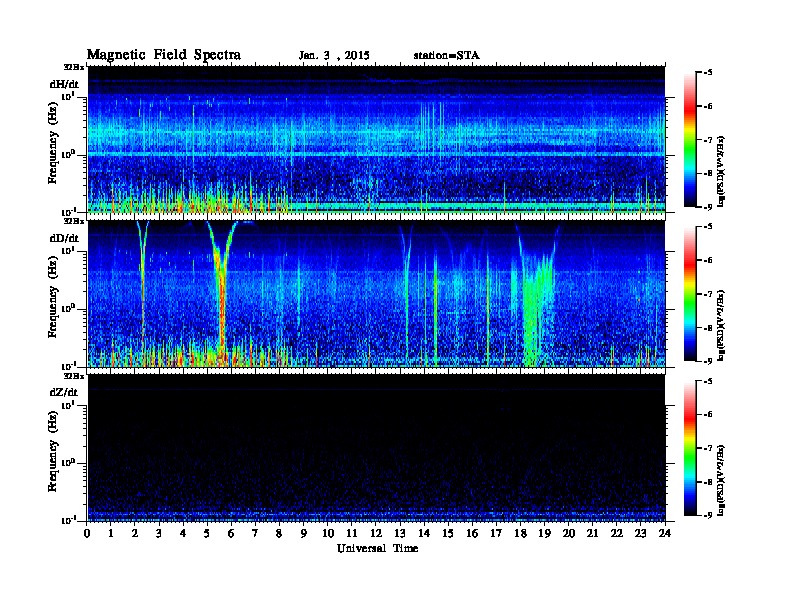The height and width of the screenshot is (612, 792).
Task: Click the color scale bar beside the dH/dt panel
Action: click(690, 140)
